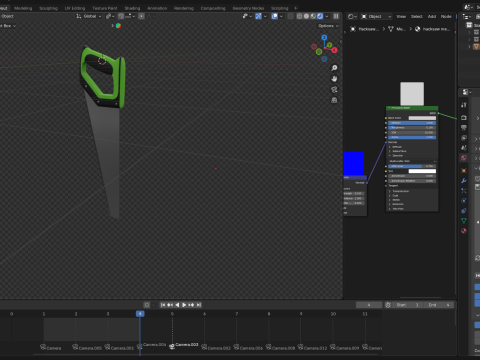
Task: Click the End frame field
Action: point(438,305)
